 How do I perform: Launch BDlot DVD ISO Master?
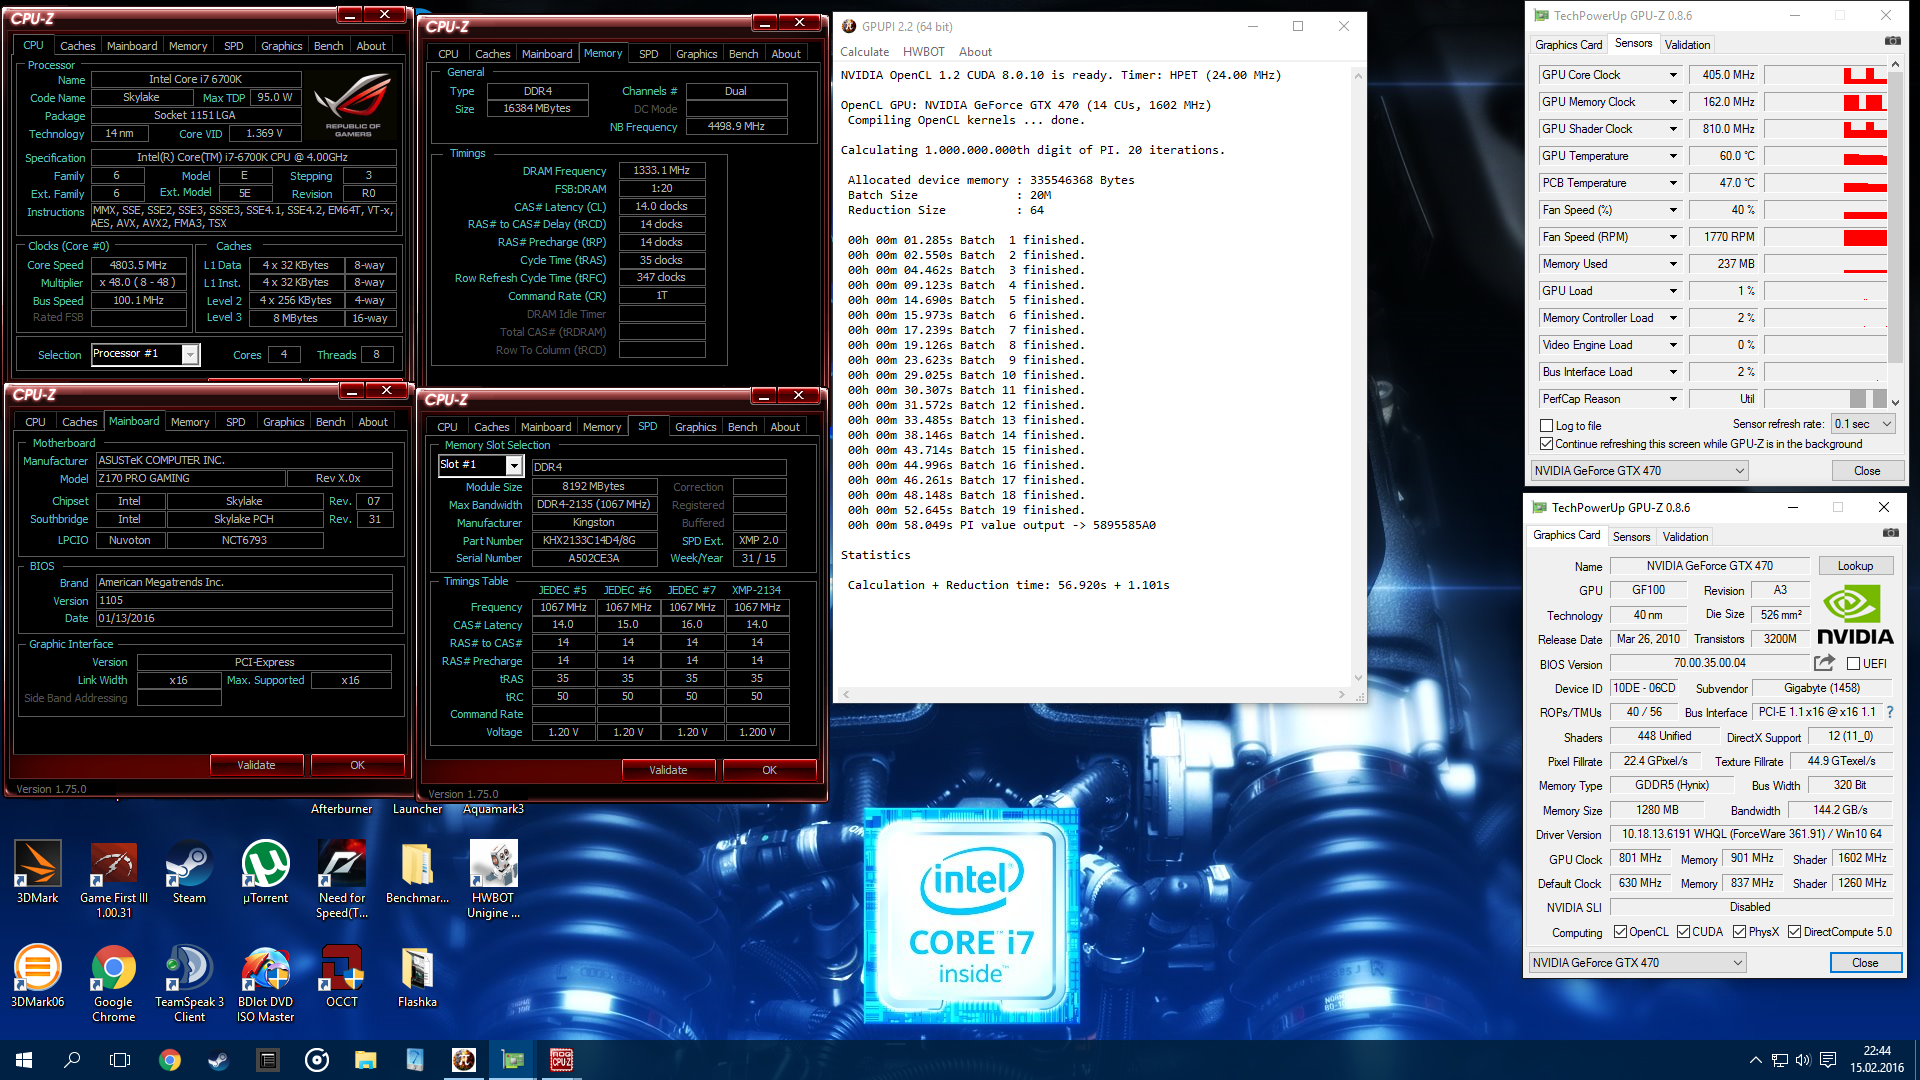coord(265,983)
